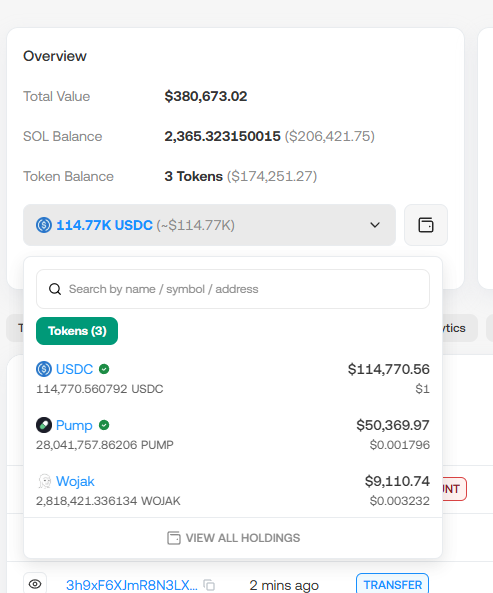This screenshot has height=593, width=493.
Task: Open the Pump token link
Action: [x=74, y=425]
